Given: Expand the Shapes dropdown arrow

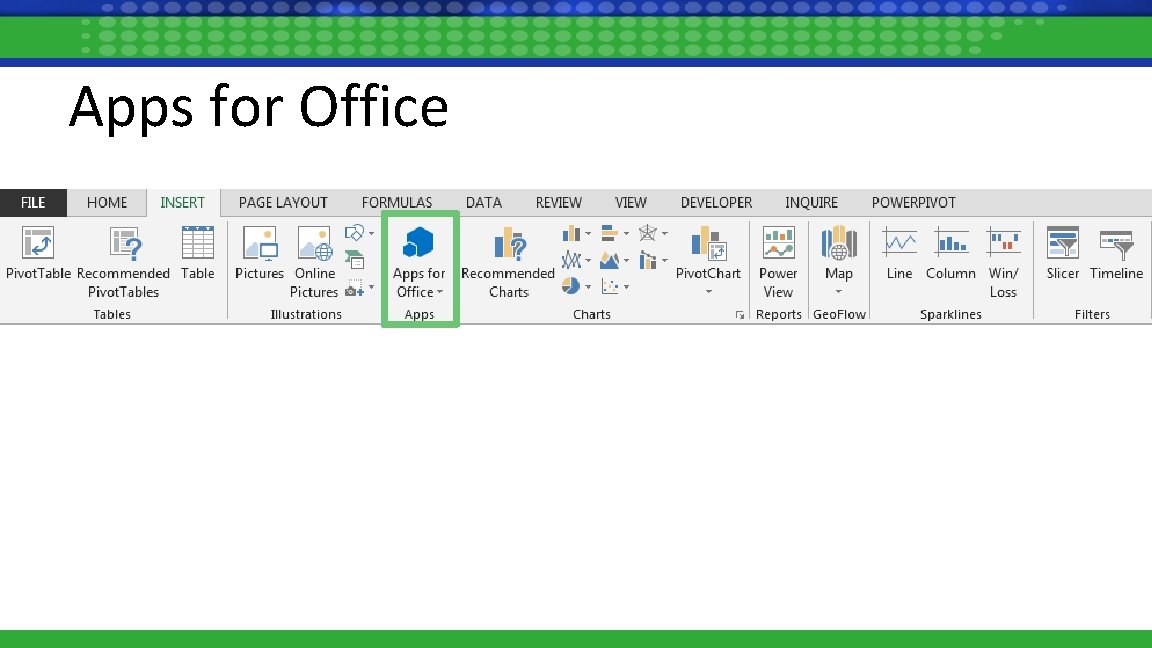Looking at the screenshot, I should point(372,234).
